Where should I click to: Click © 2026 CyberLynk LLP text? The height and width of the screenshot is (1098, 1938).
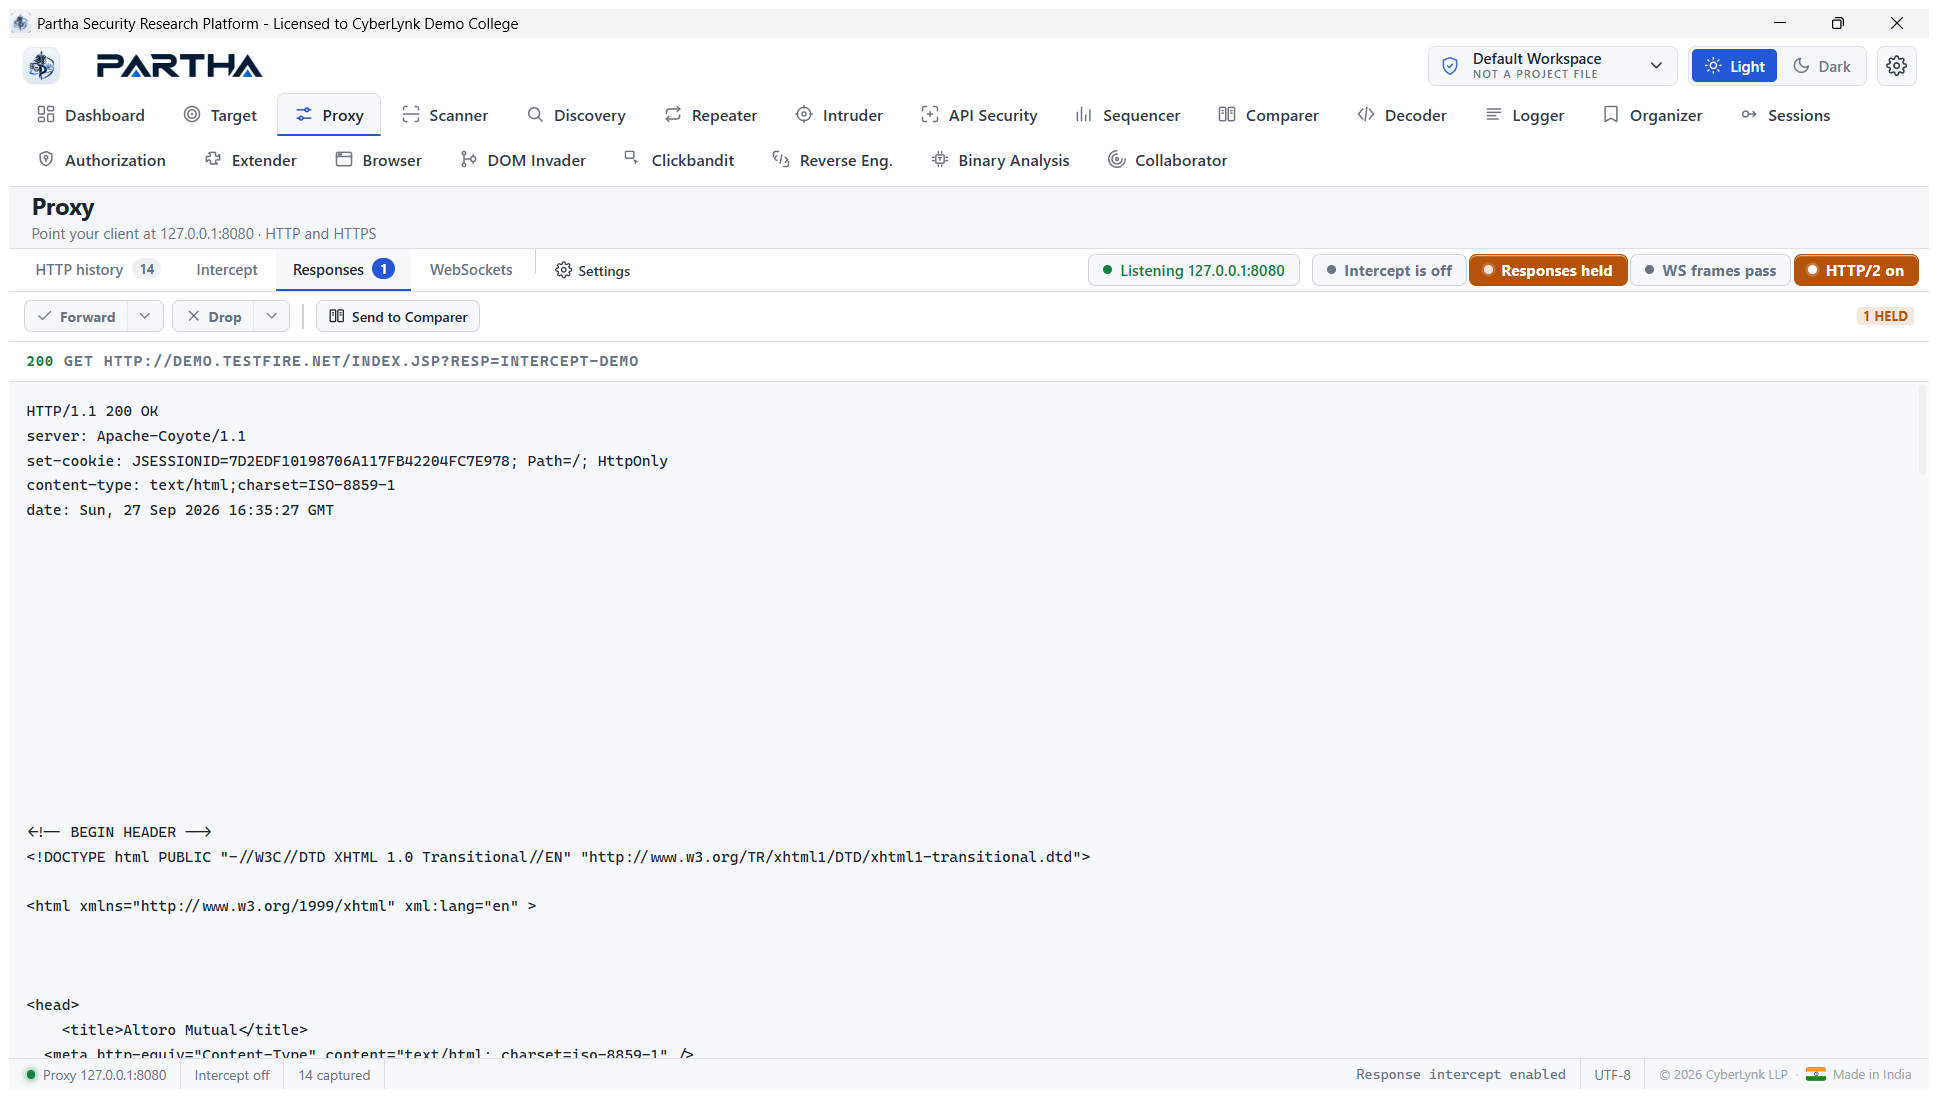point(1723,1075)
